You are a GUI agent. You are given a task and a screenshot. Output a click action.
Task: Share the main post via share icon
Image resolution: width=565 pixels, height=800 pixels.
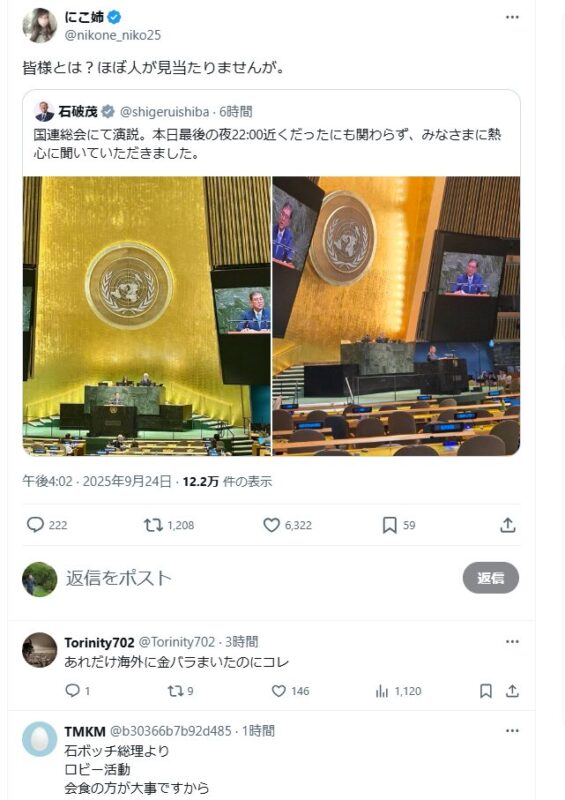[x=507, y=525]
